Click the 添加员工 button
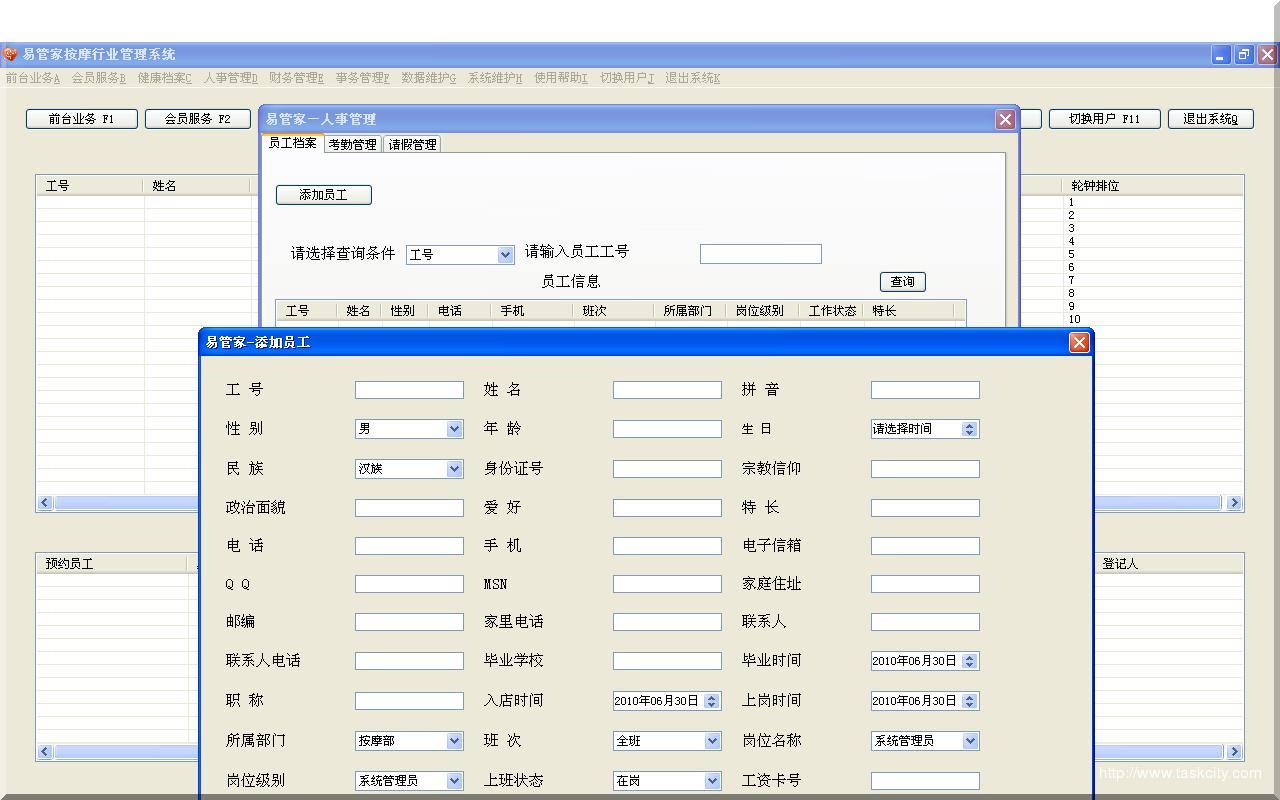1280x800 pixels. 323,194
